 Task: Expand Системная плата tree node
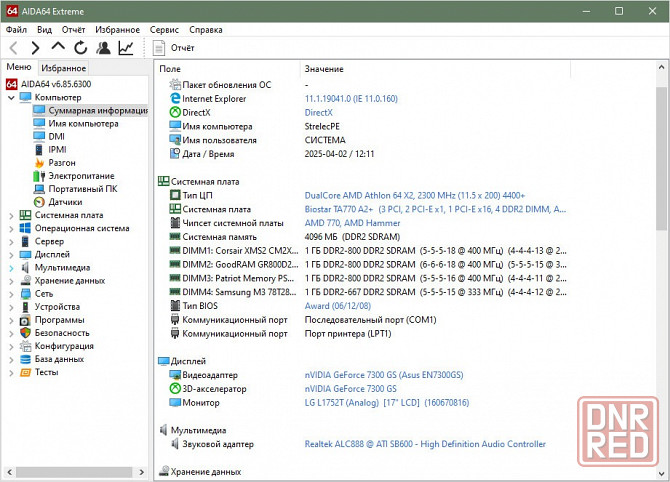tap(12, 216)
